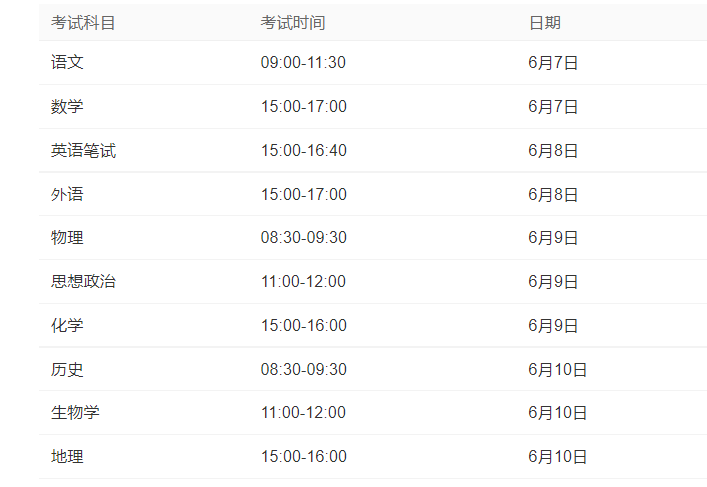Click the 考试科目 column header
This screenshot has width=707, height=487.
83,23
